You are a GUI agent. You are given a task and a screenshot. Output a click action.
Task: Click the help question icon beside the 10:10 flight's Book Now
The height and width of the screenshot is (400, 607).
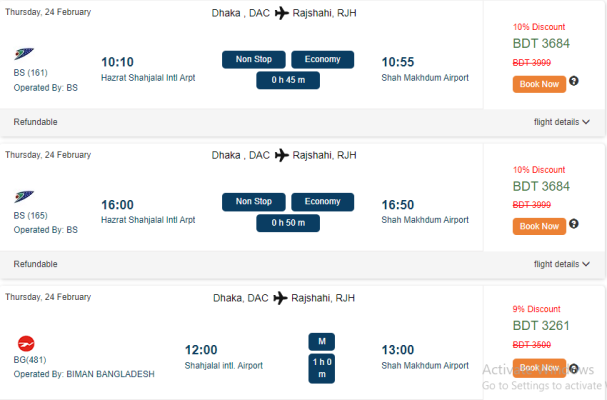[574, 81]
